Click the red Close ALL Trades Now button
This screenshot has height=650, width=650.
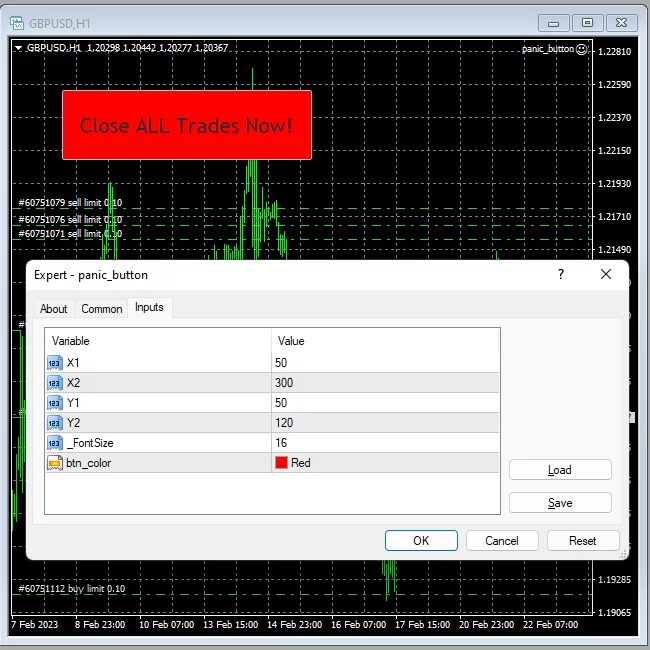pos(187,125)
